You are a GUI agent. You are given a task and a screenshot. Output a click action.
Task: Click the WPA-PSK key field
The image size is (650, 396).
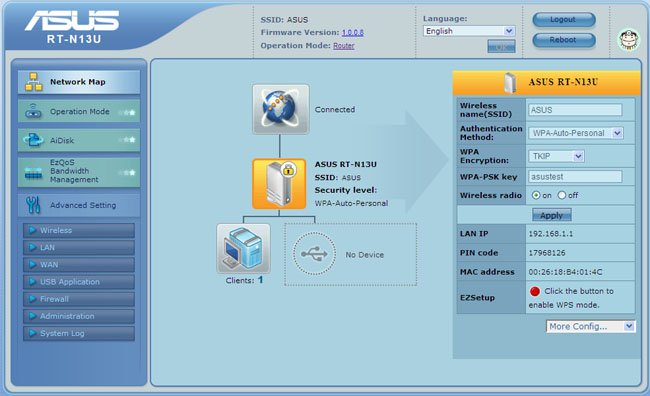[x=575, y=177]
